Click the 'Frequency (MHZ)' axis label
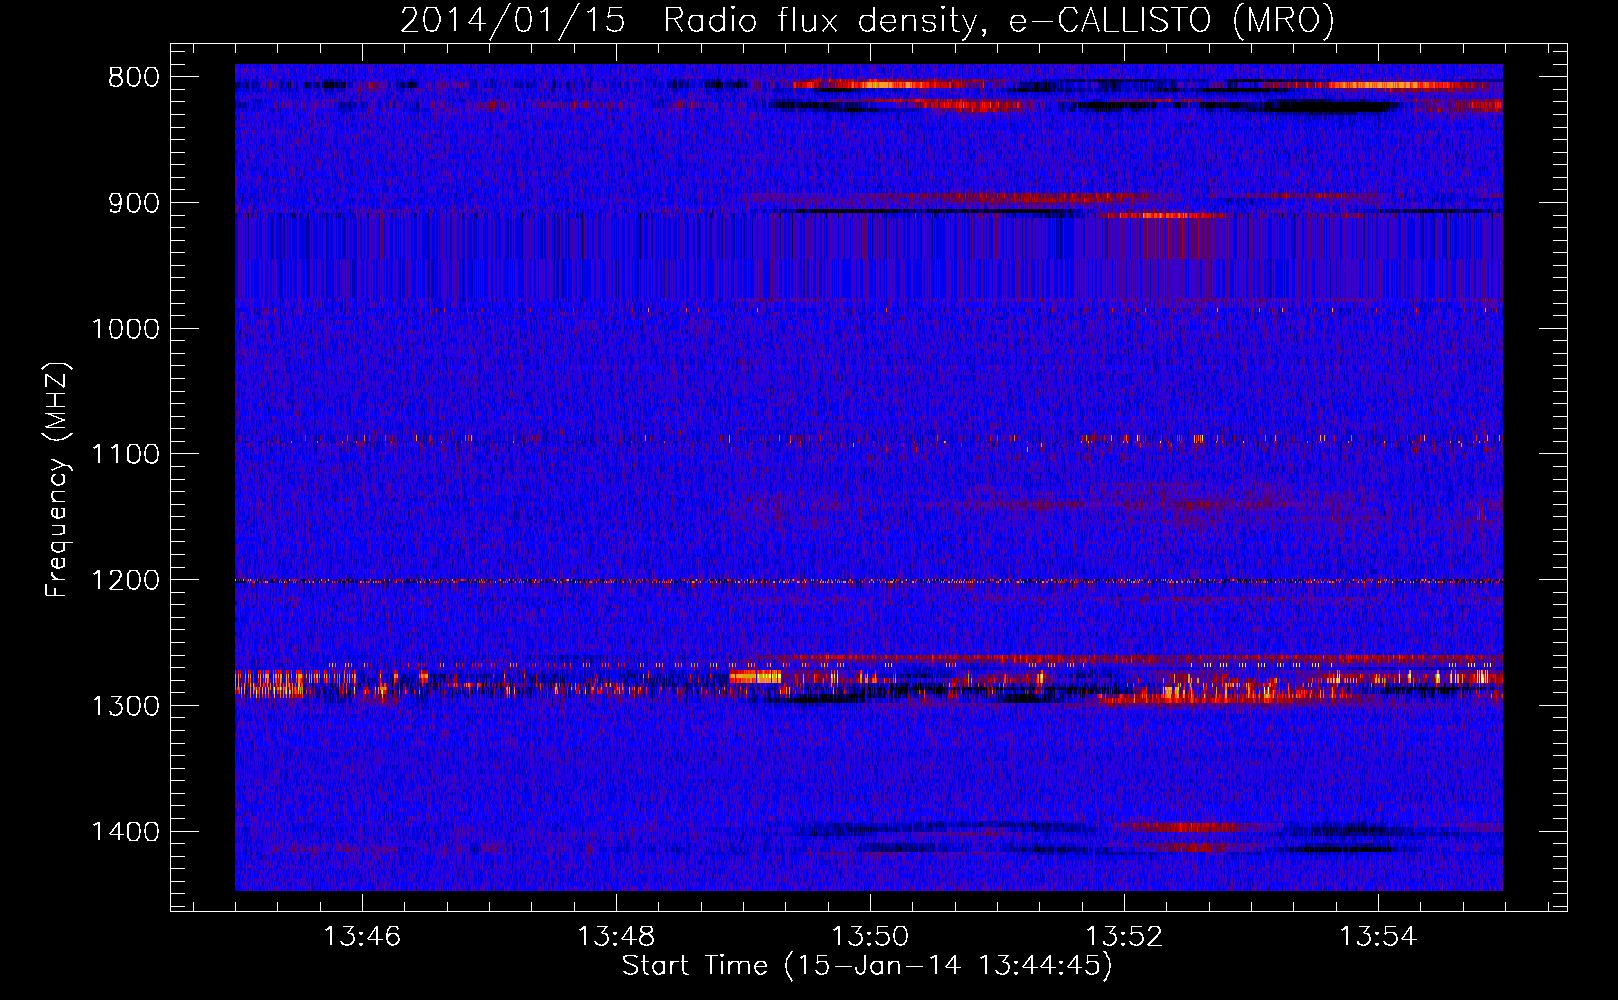The height and width of the screenshot is (1000, 1618). click(58, 480)
